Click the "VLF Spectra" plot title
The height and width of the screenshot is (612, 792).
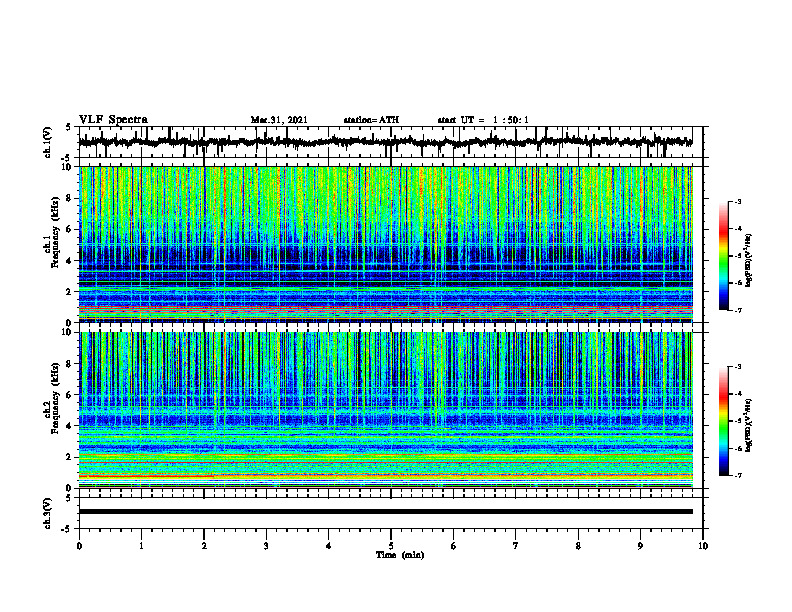point(113,120)
